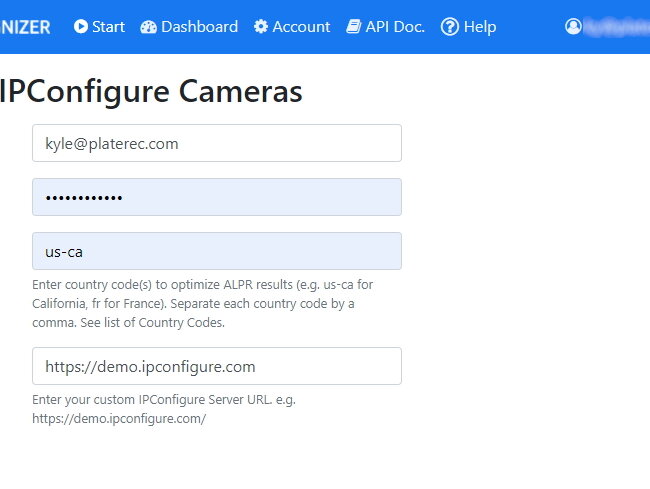The width and height of the screenshot is (650, 489).
Task: Click the API Doc. book icon
Action: click(354, 27)
